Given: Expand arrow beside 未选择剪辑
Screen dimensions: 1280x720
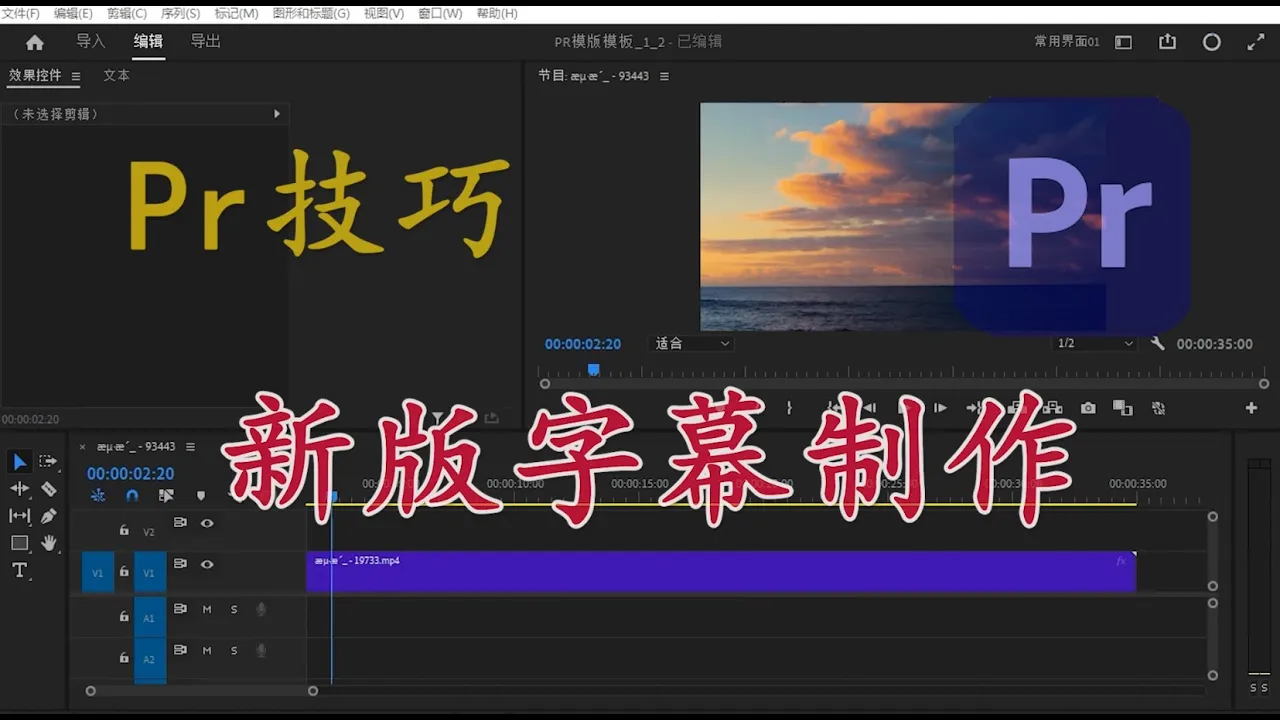Looking at the screenshot, I should (277, 114).
